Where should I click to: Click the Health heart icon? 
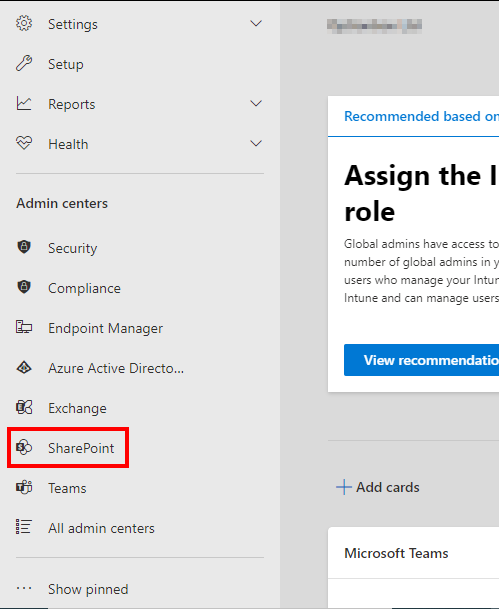point(24,143)
